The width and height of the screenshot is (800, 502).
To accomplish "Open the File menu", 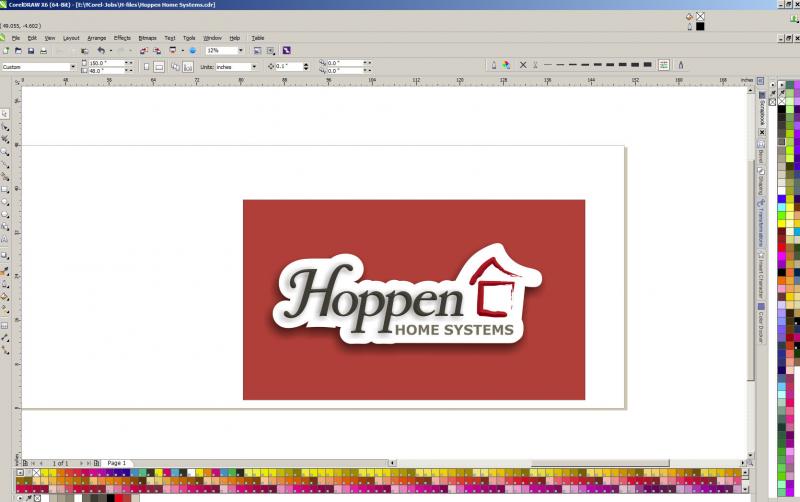I will (x=16, y=38).
